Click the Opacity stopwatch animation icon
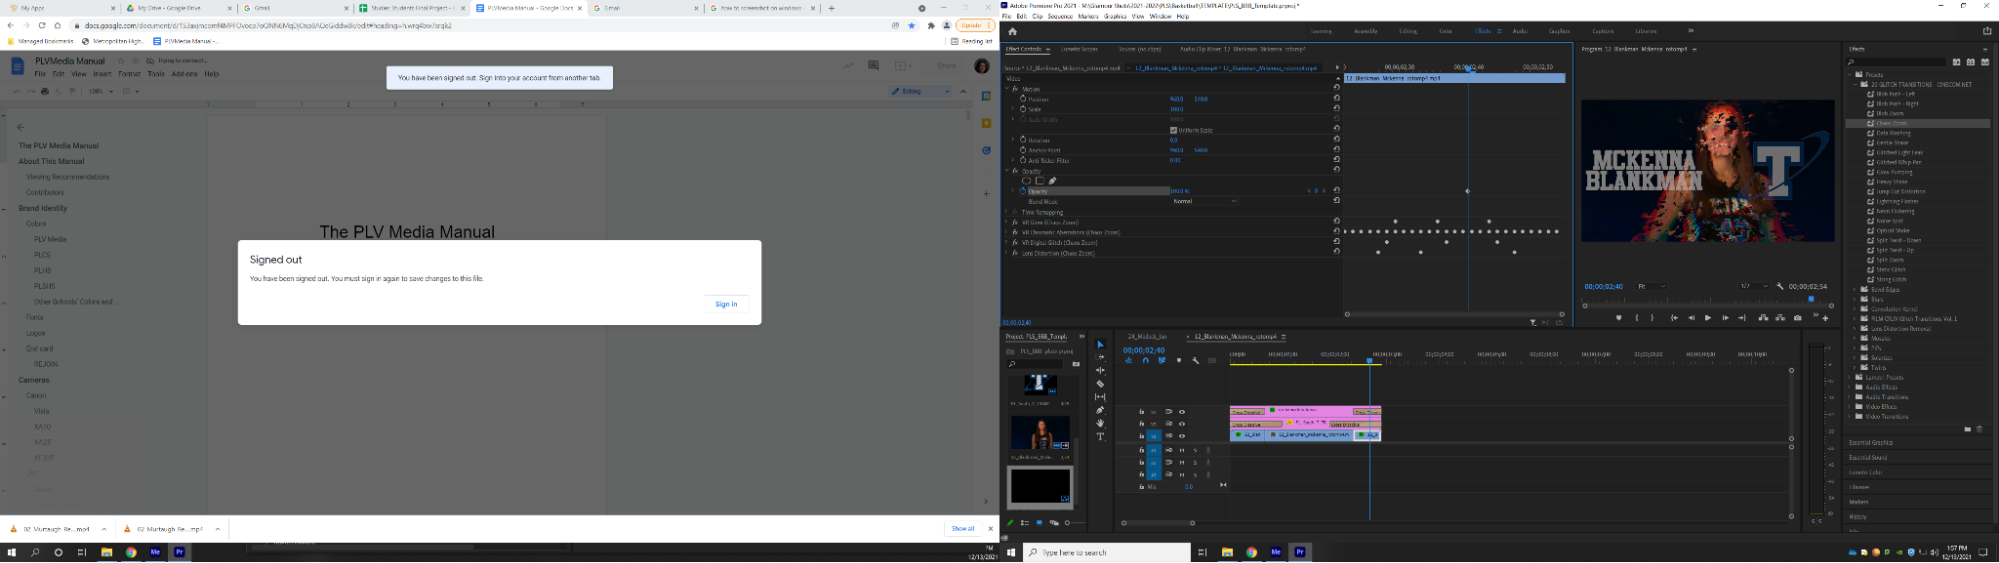This screenshot has height=563, width=1999. (x=1023, y=191)
